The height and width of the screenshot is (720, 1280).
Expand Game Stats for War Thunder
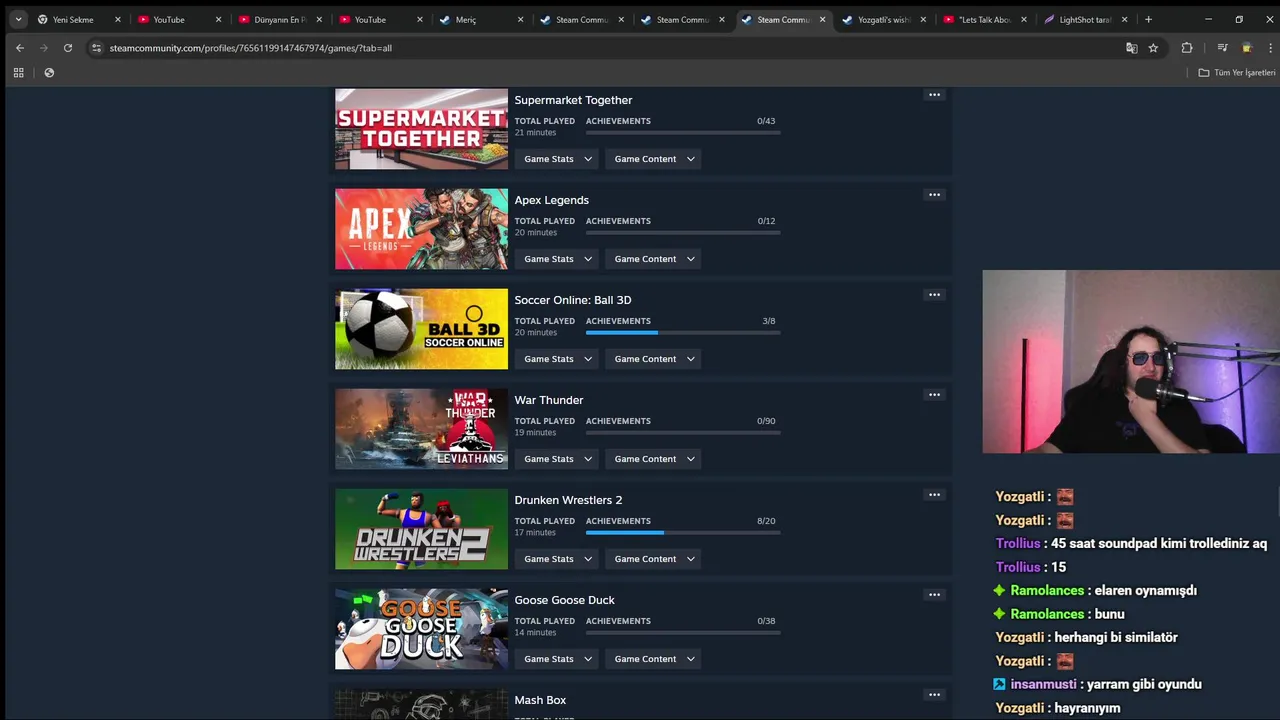click(x=558, y=459)
